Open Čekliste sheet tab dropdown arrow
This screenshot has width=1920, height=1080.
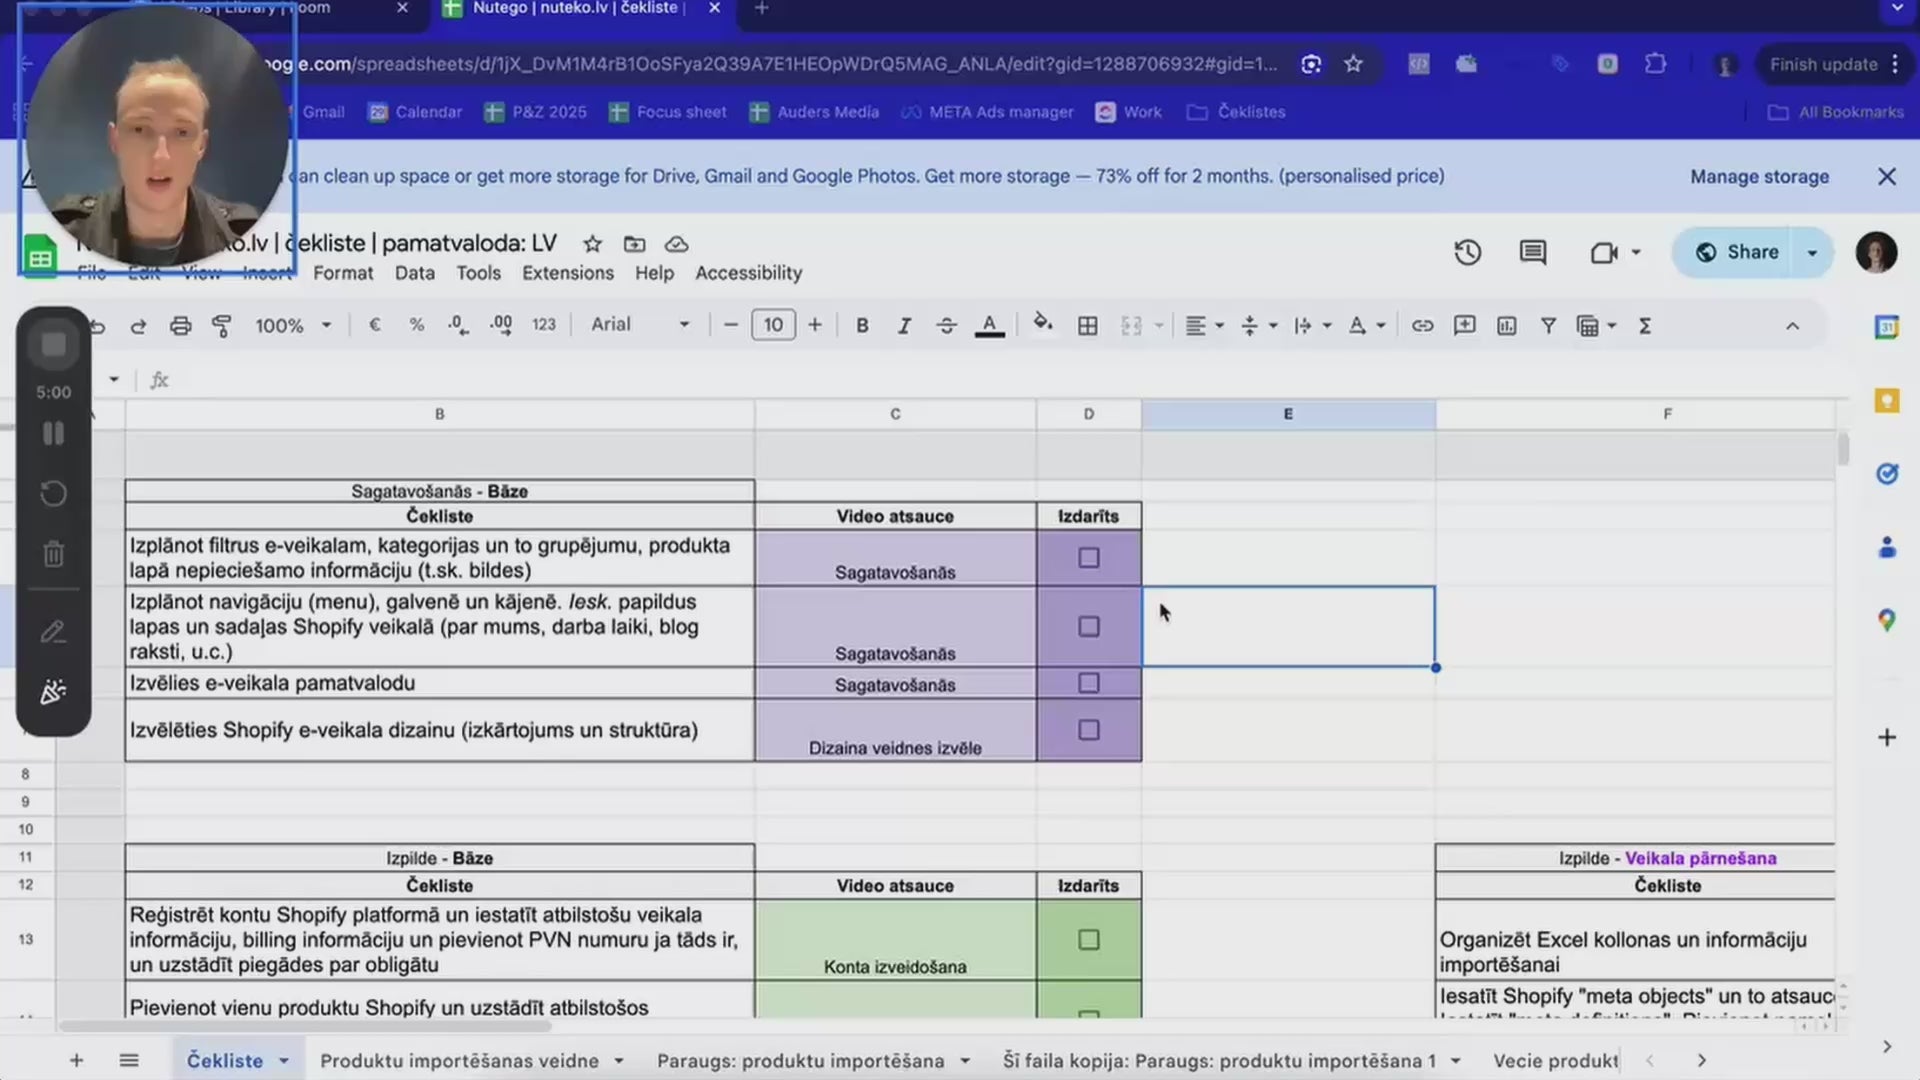284,1061
